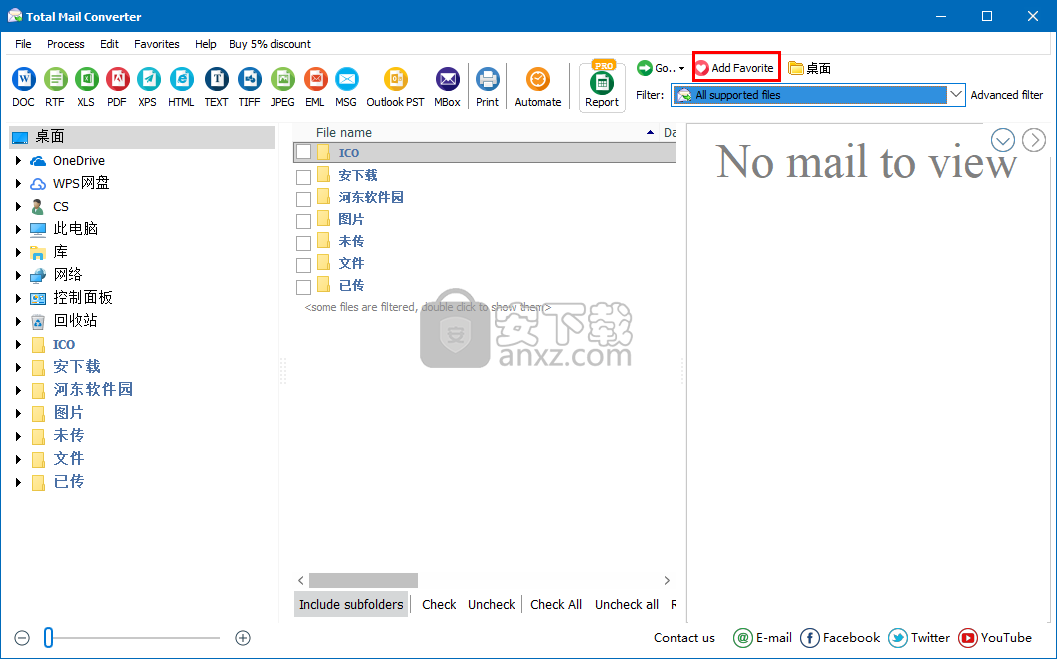Open the YouTube channel link

coord(995,637)
